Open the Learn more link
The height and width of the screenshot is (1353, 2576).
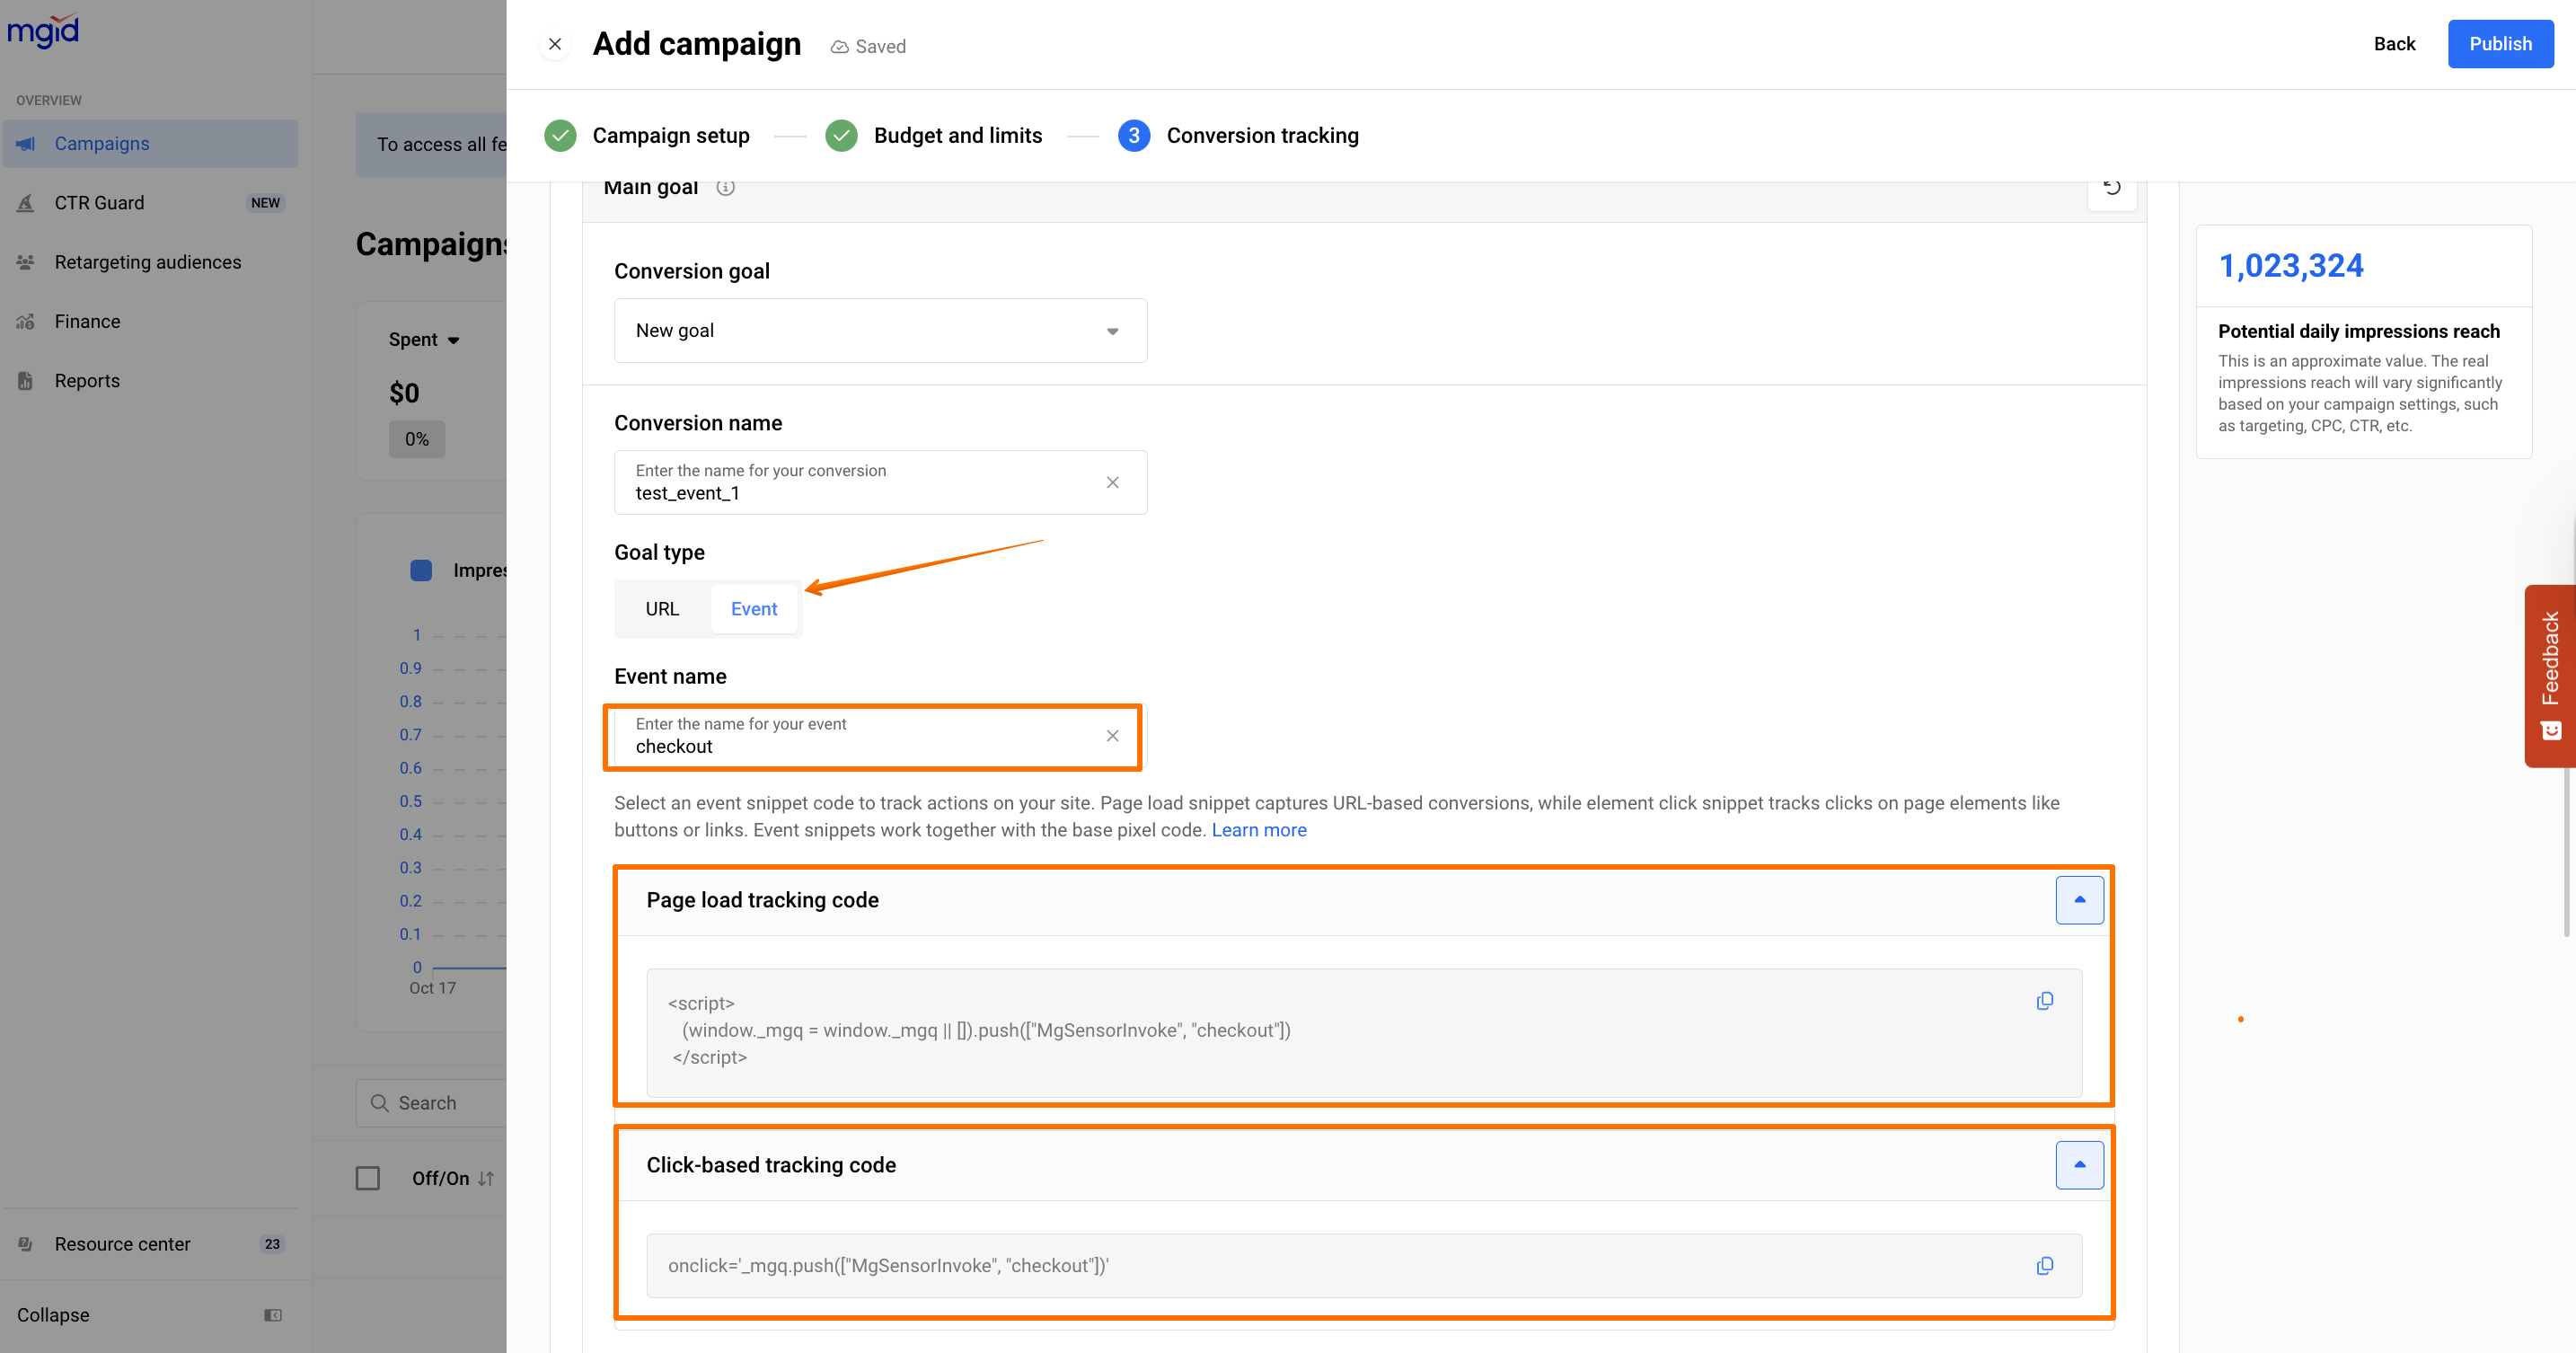(x=1258, y=830)
